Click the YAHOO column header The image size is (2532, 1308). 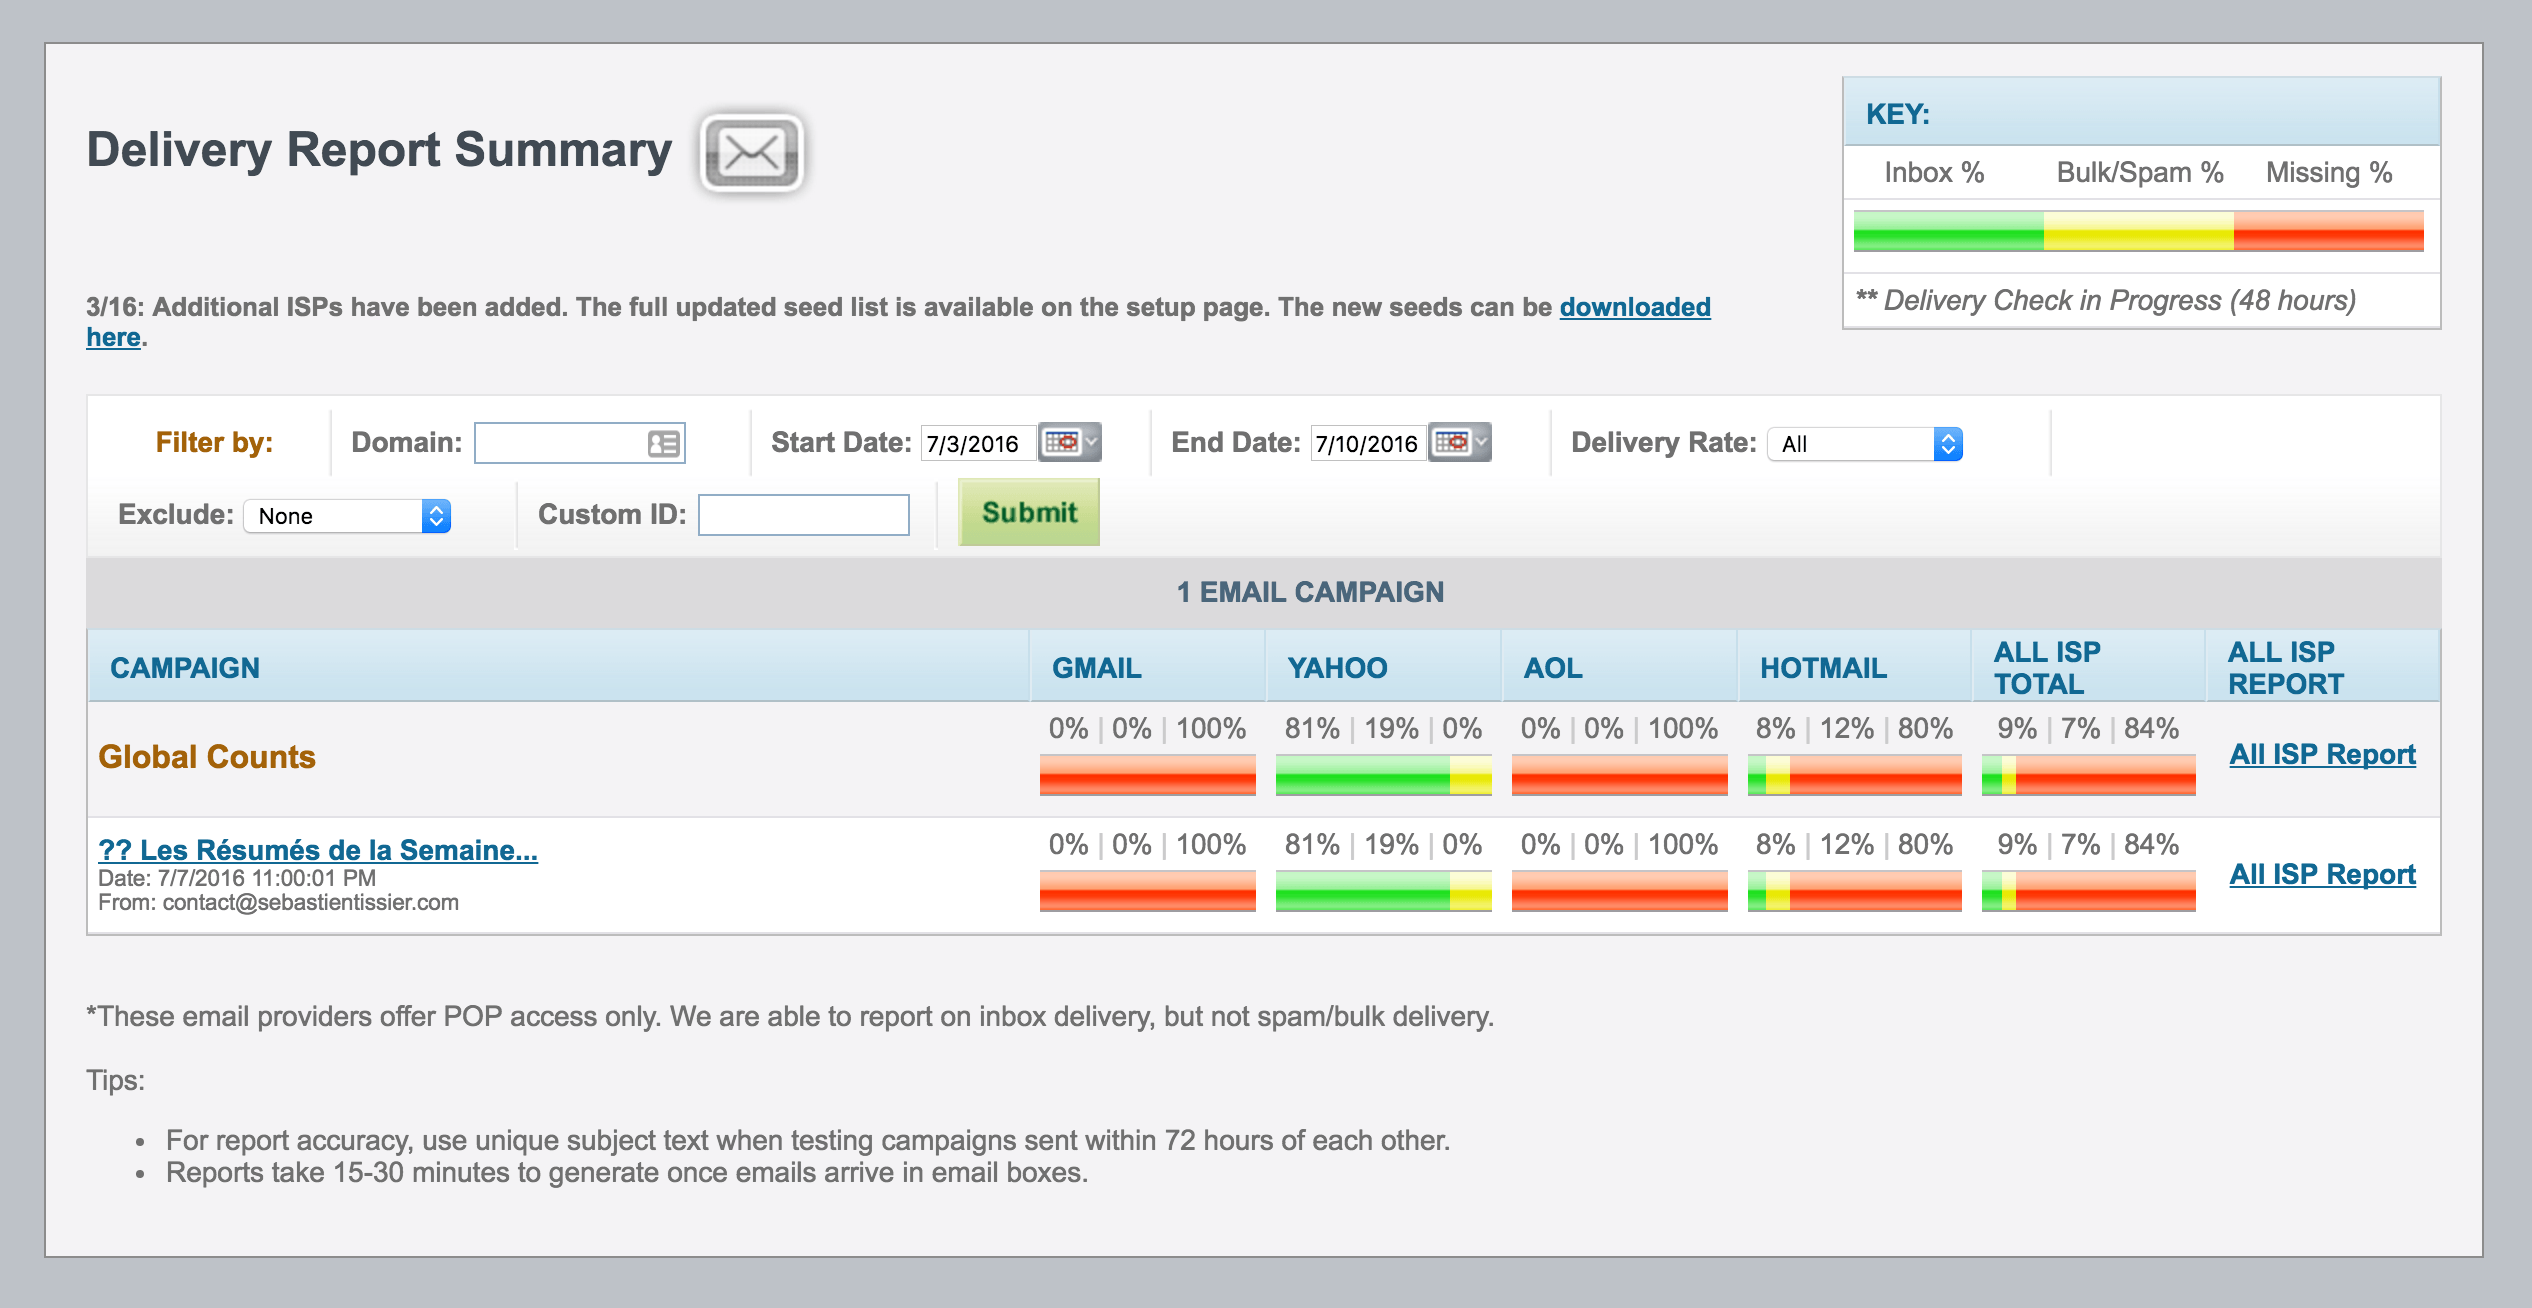(1337, 668)
